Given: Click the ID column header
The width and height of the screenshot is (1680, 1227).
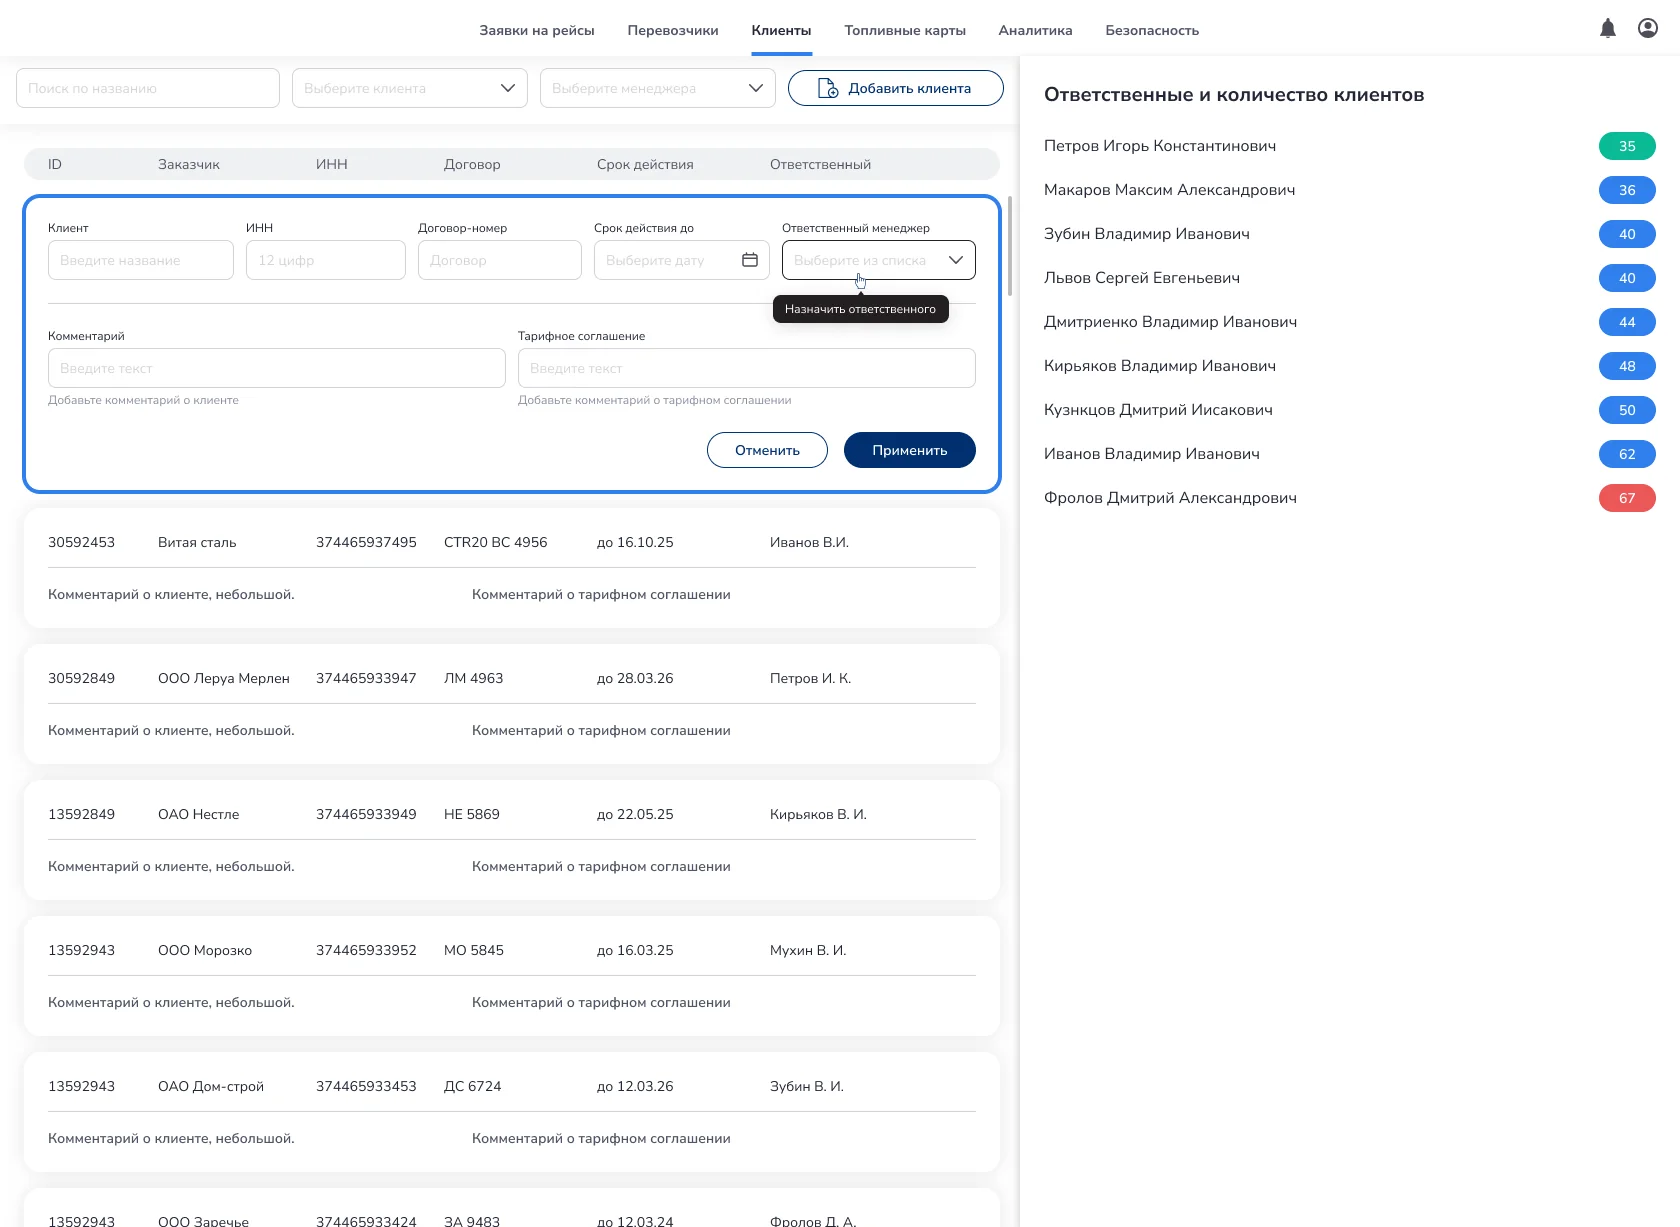Looking at the screenshot, I should (x=55, y=164).
